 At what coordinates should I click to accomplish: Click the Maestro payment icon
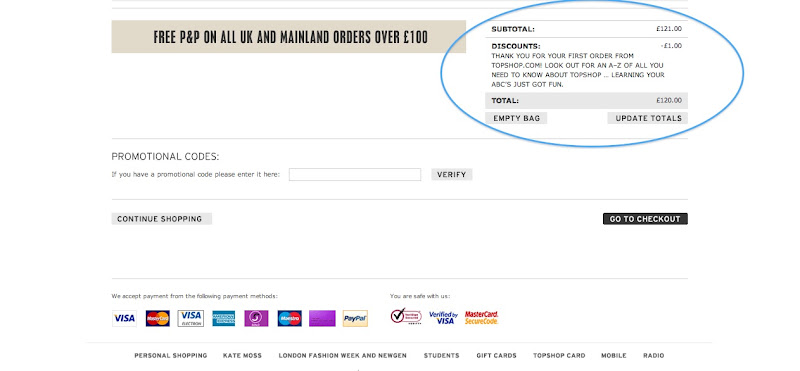[289, 318]
